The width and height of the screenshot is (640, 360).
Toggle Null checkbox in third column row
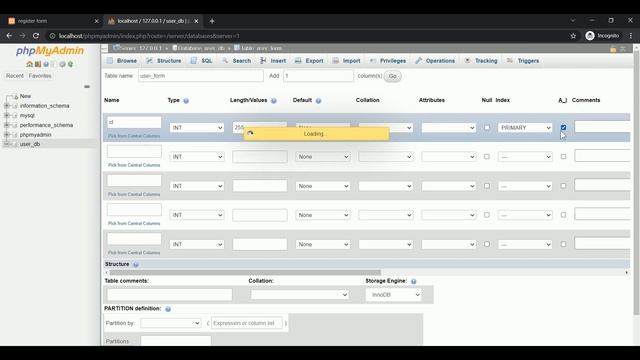[487, 186]
